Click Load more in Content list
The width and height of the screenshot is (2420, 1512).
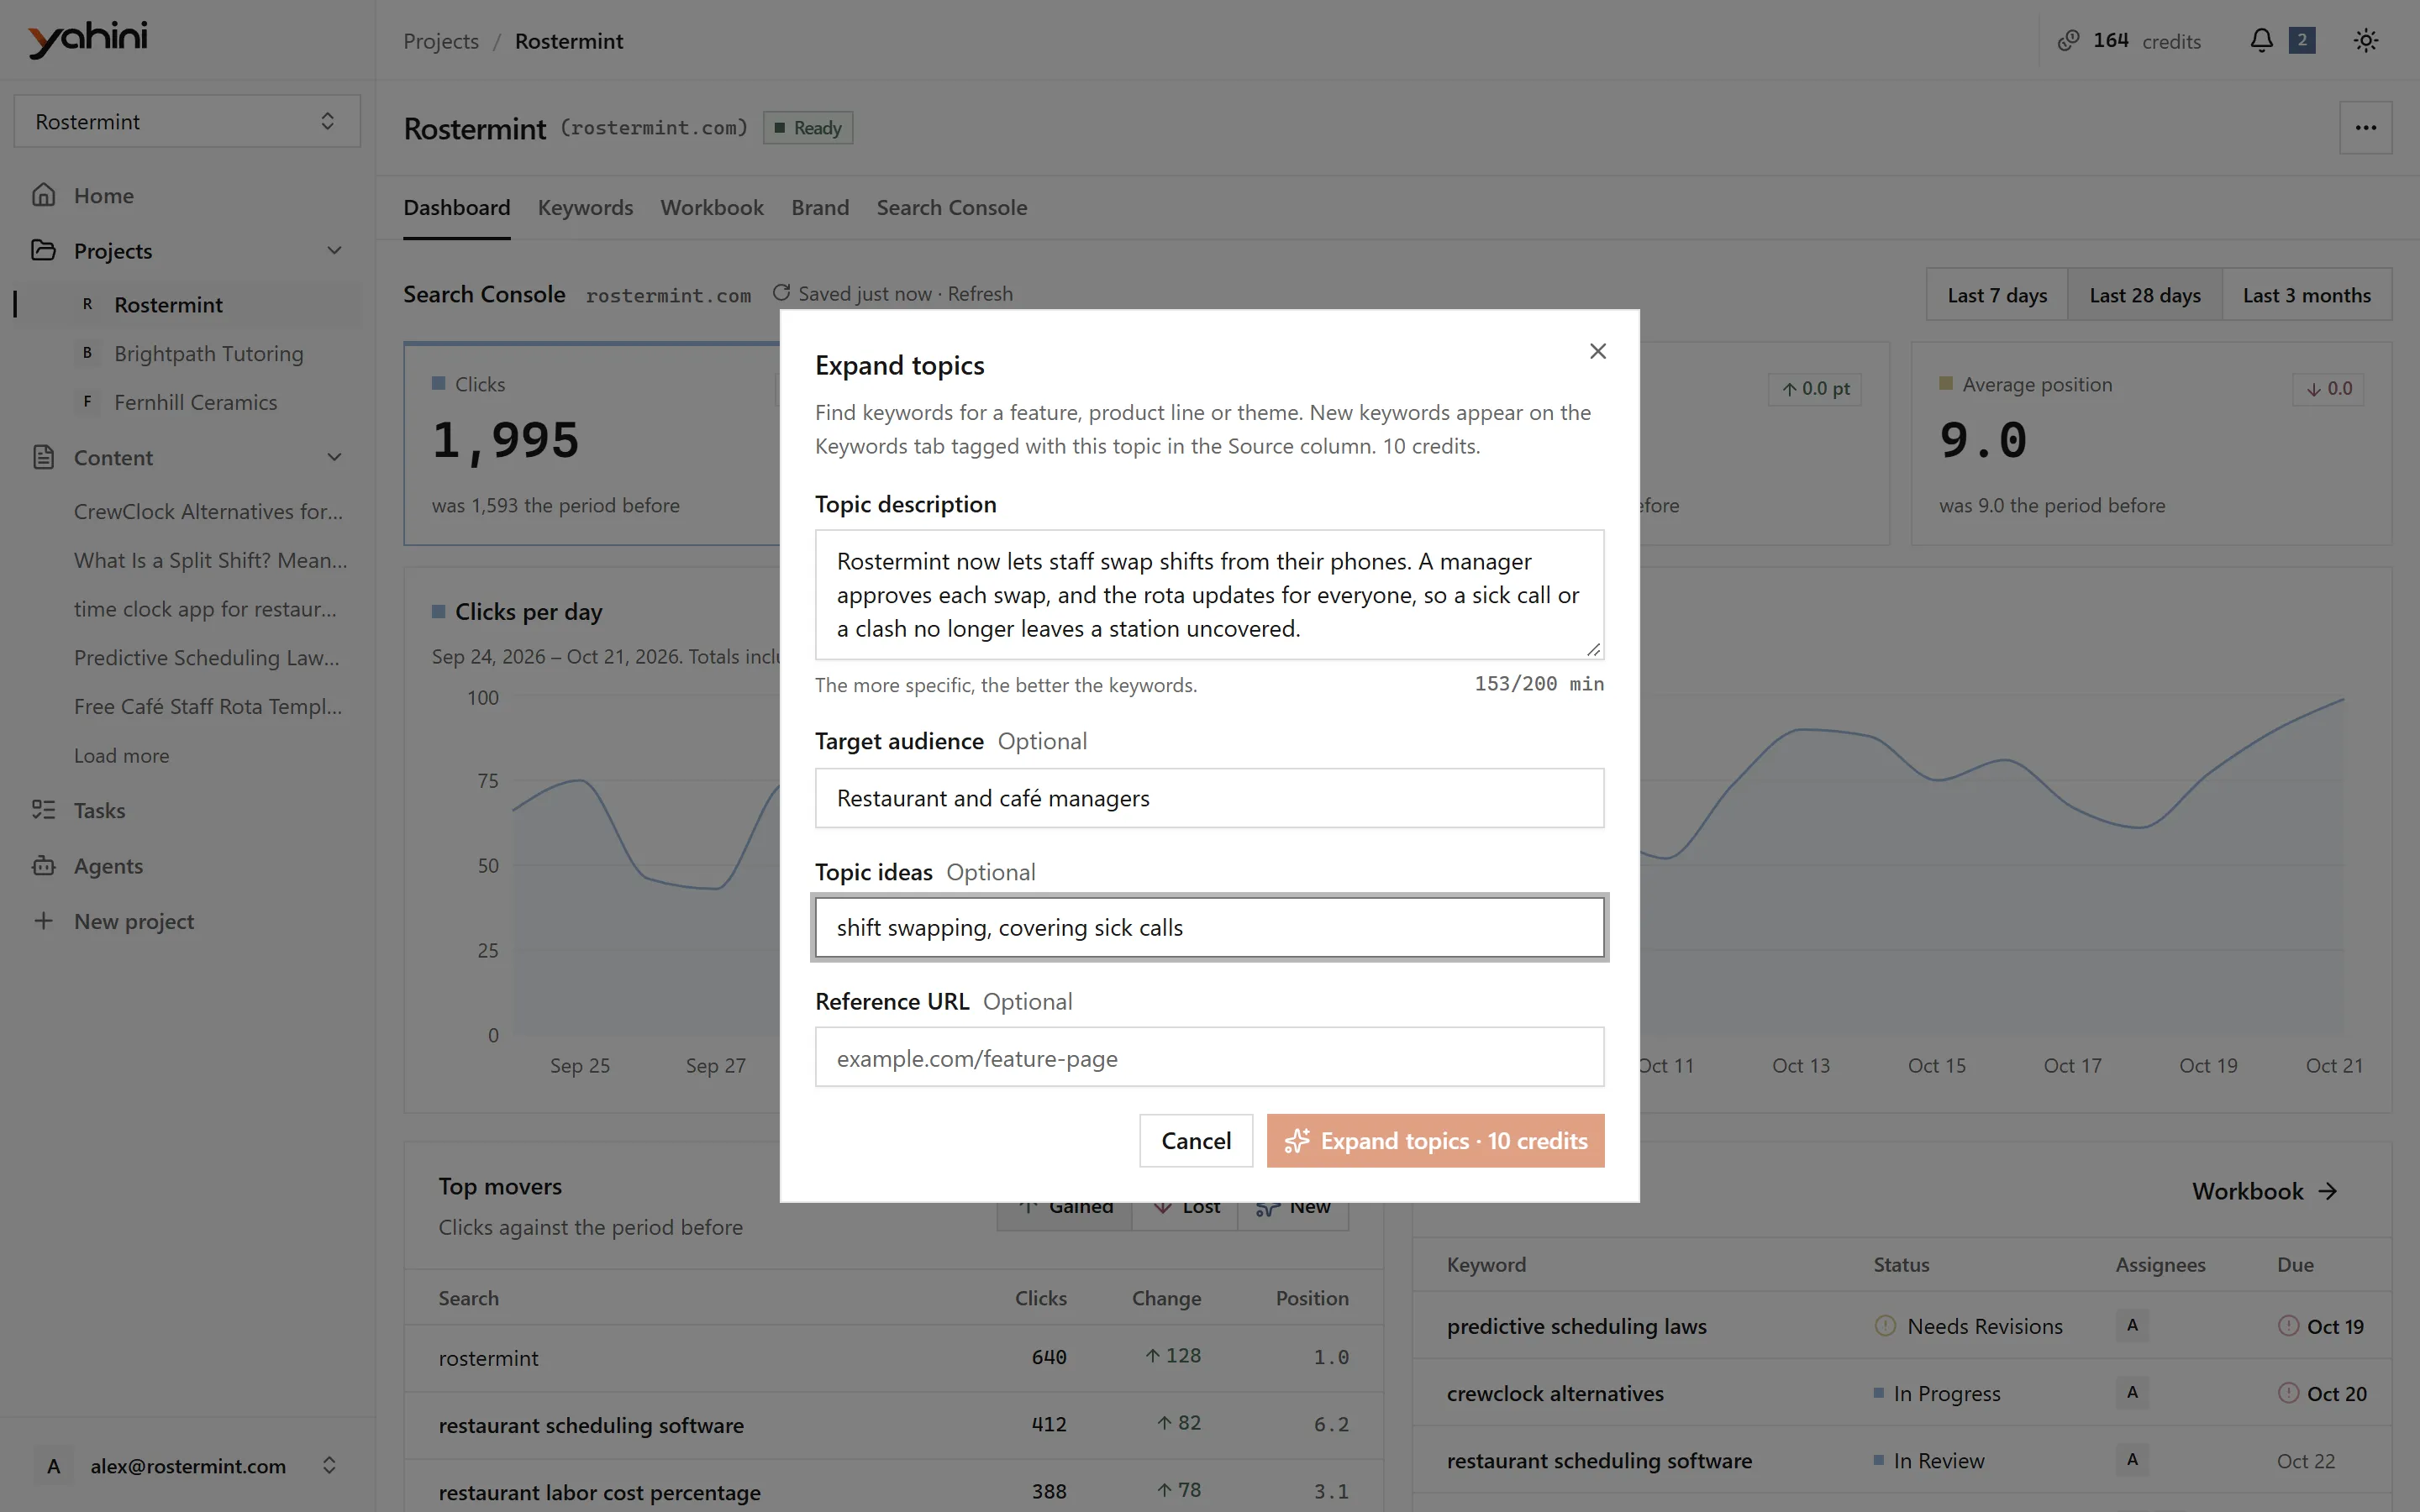click(121, 755)
